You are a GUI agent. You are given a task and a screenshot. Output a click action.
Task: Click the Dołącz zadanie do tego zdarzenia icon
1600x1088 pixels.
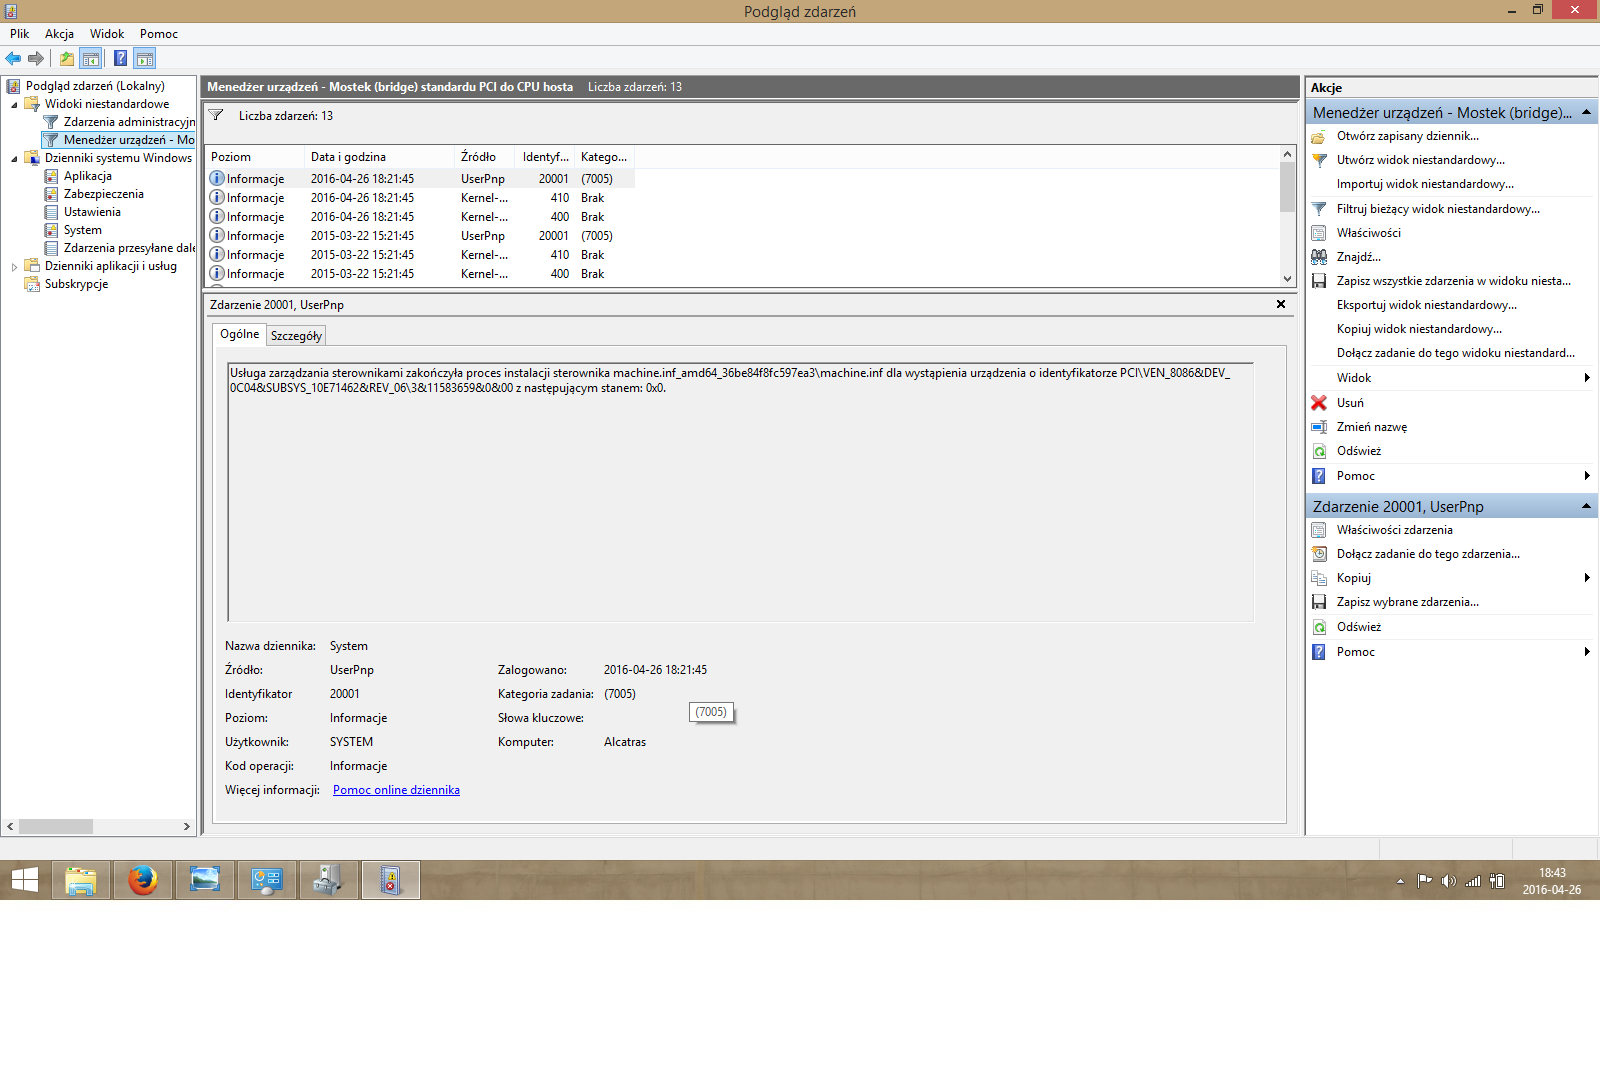1319,554
